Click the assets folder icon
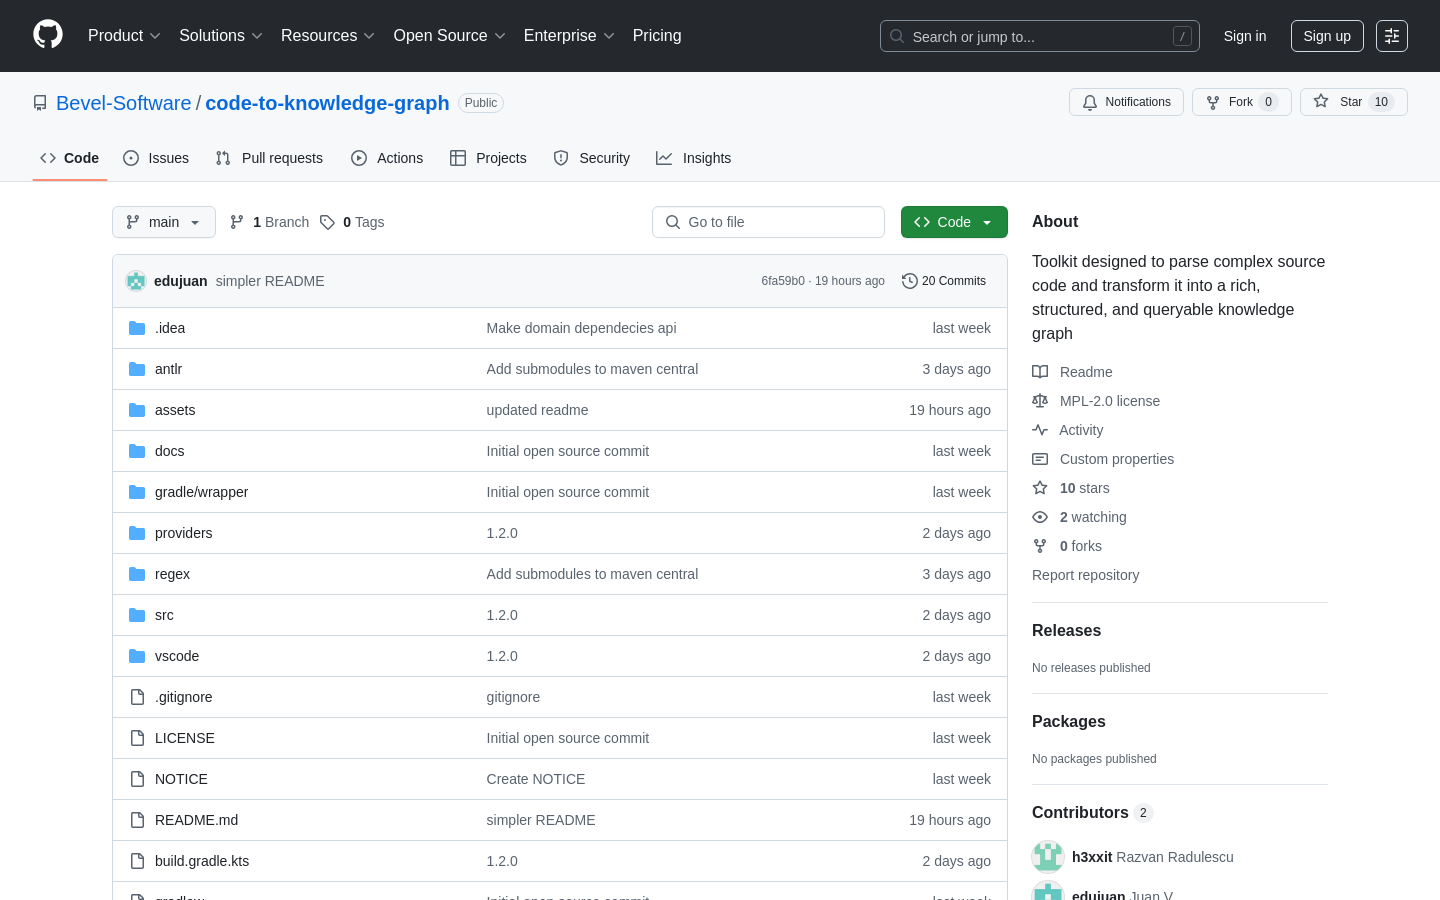Image resolution: width=1440 pixels, height=900 pixels. coord(137,410)
